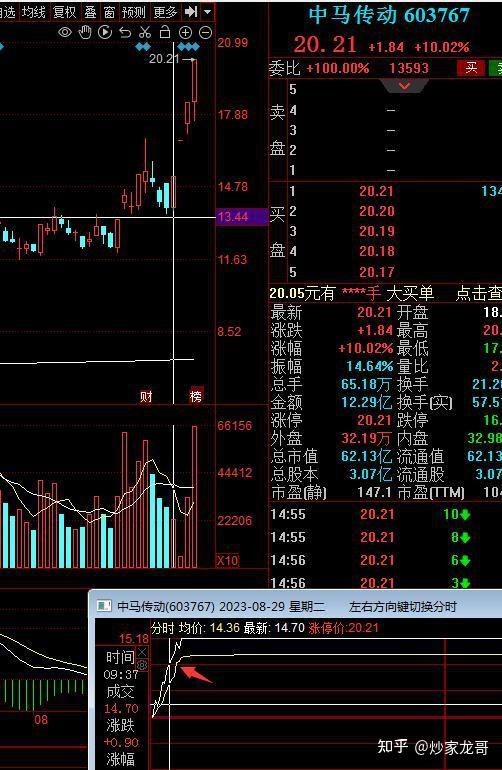The image size is (502, 770).
Task: Switch to the 均线 tab
Action: (34, 12)
